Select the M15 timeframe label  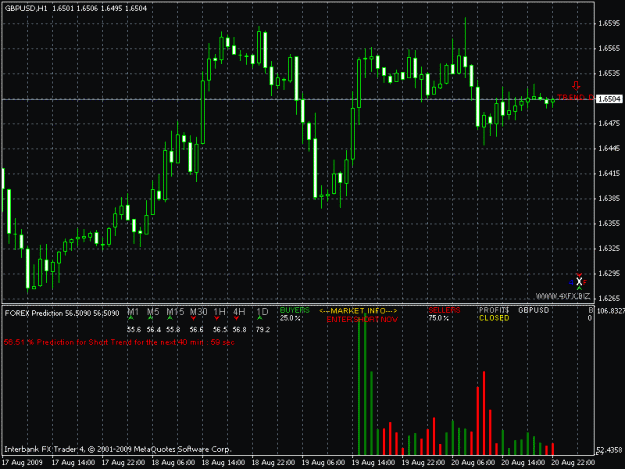[x=175, y=312]
